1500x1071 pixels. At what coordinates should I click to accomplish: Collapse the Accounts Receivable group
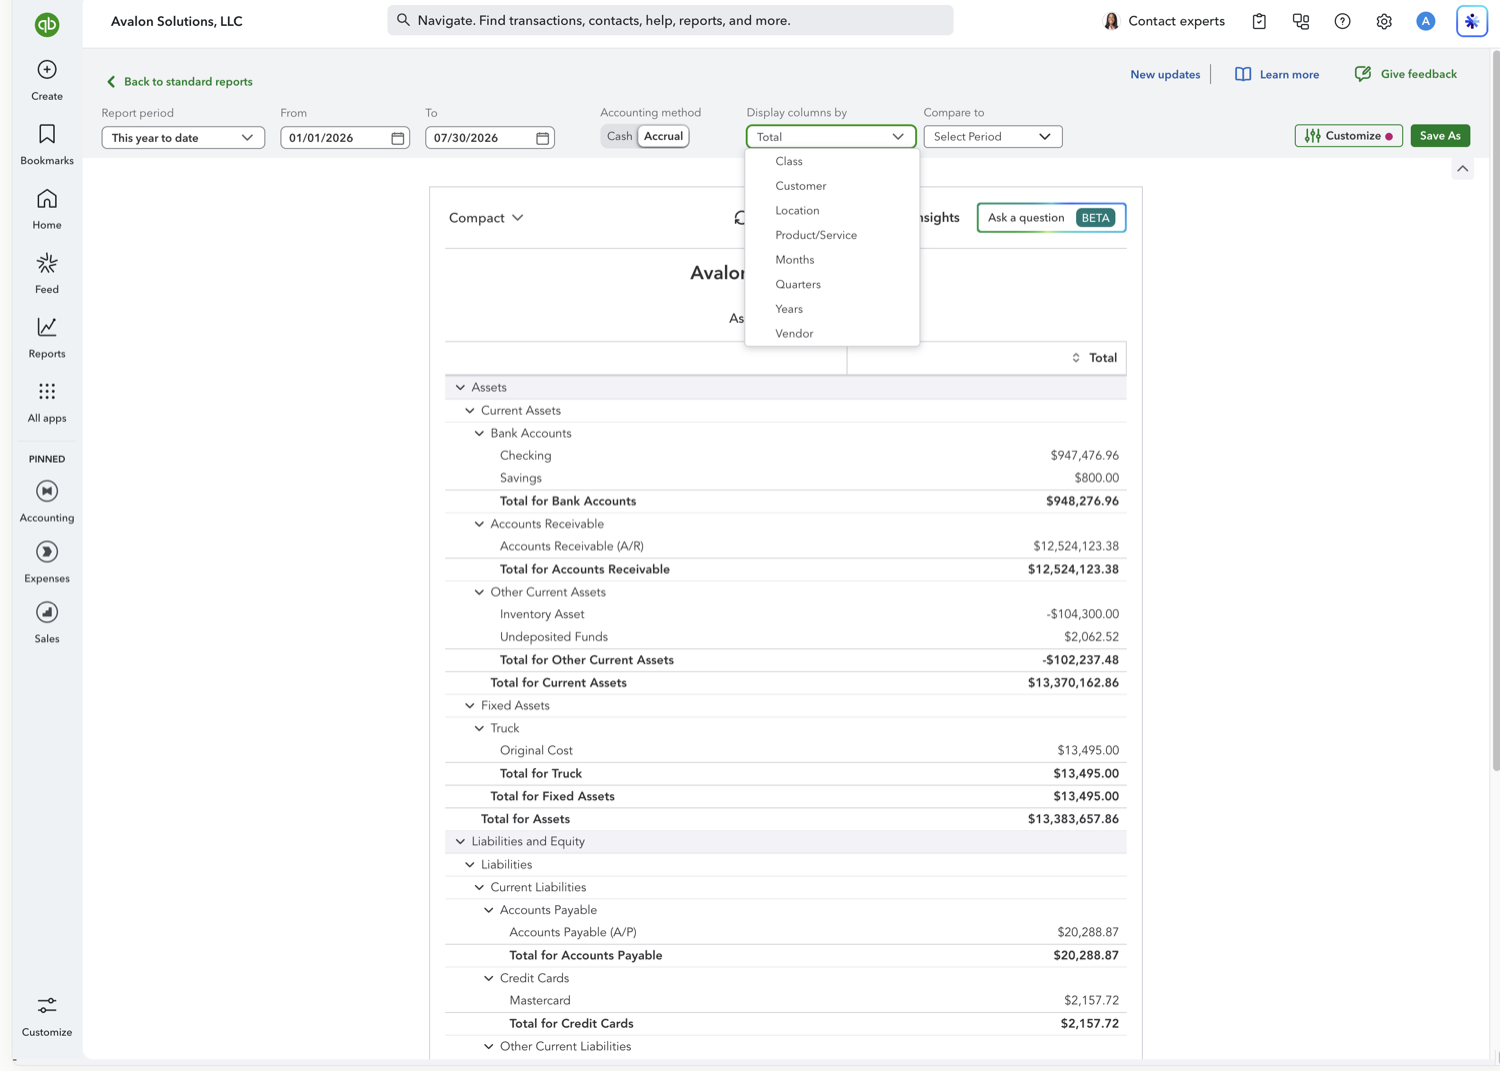(479, 524)
